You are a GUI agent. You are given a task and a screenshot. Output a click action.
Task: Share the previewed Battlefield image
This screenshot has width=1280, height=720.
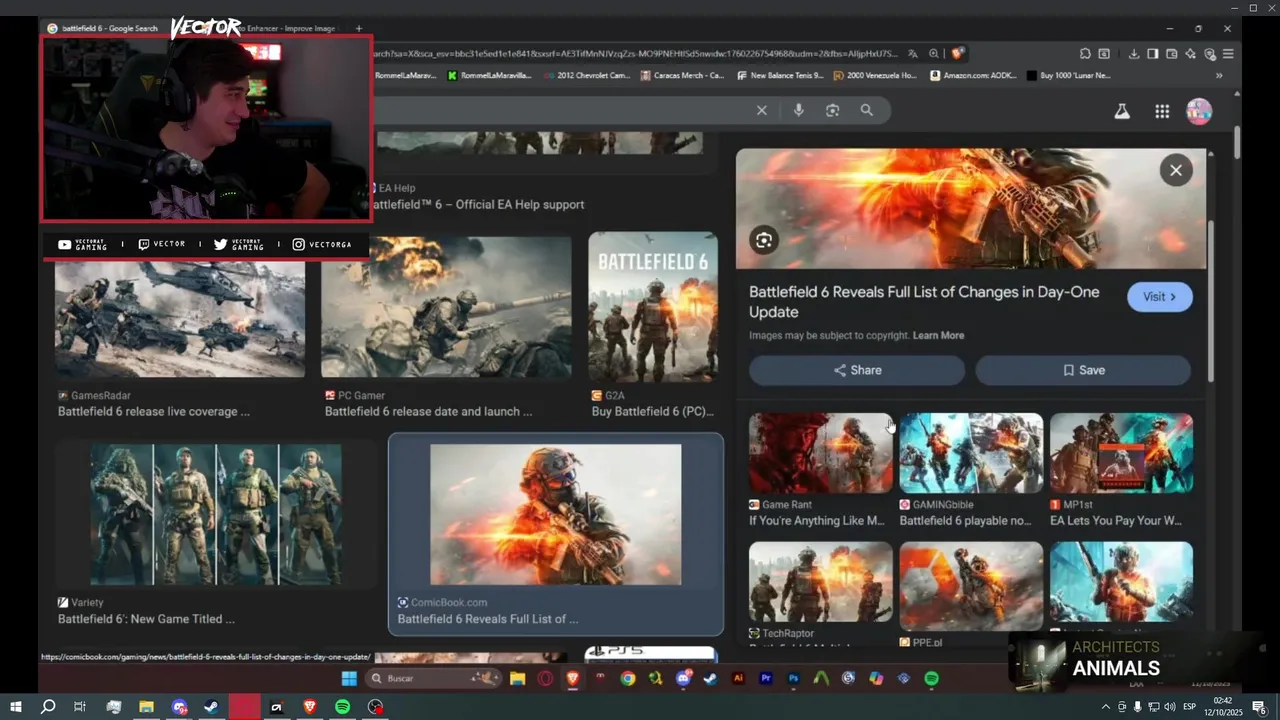click(857, 370)
